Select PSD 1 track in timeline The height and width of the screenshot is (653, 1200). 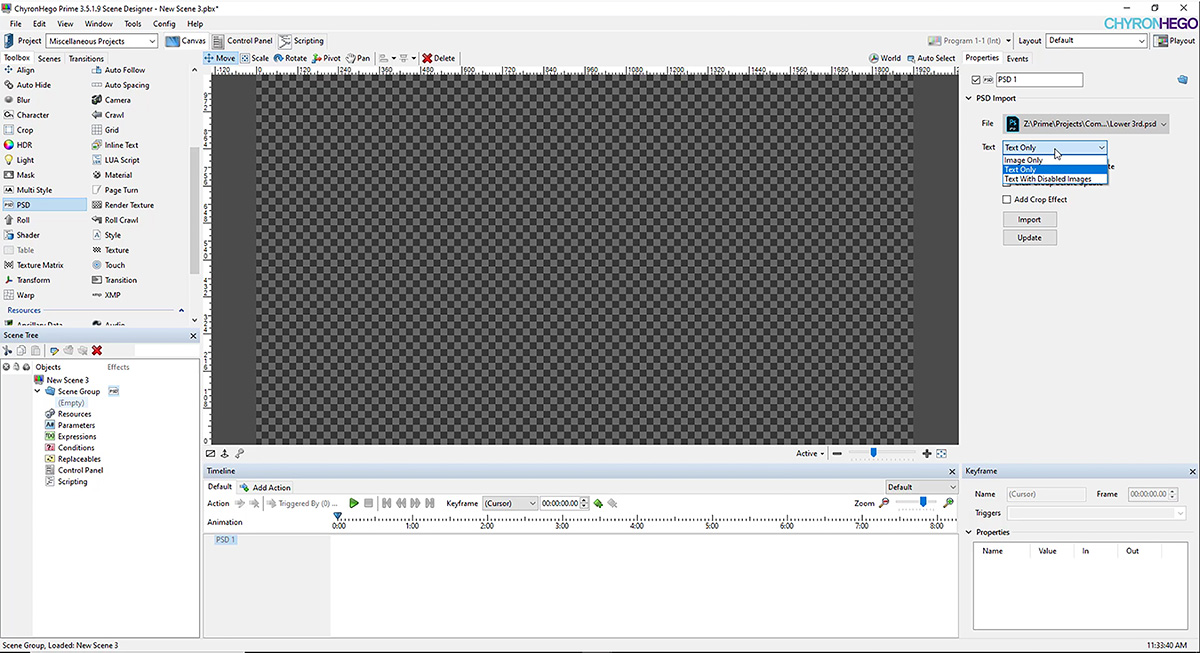[226, 540]
